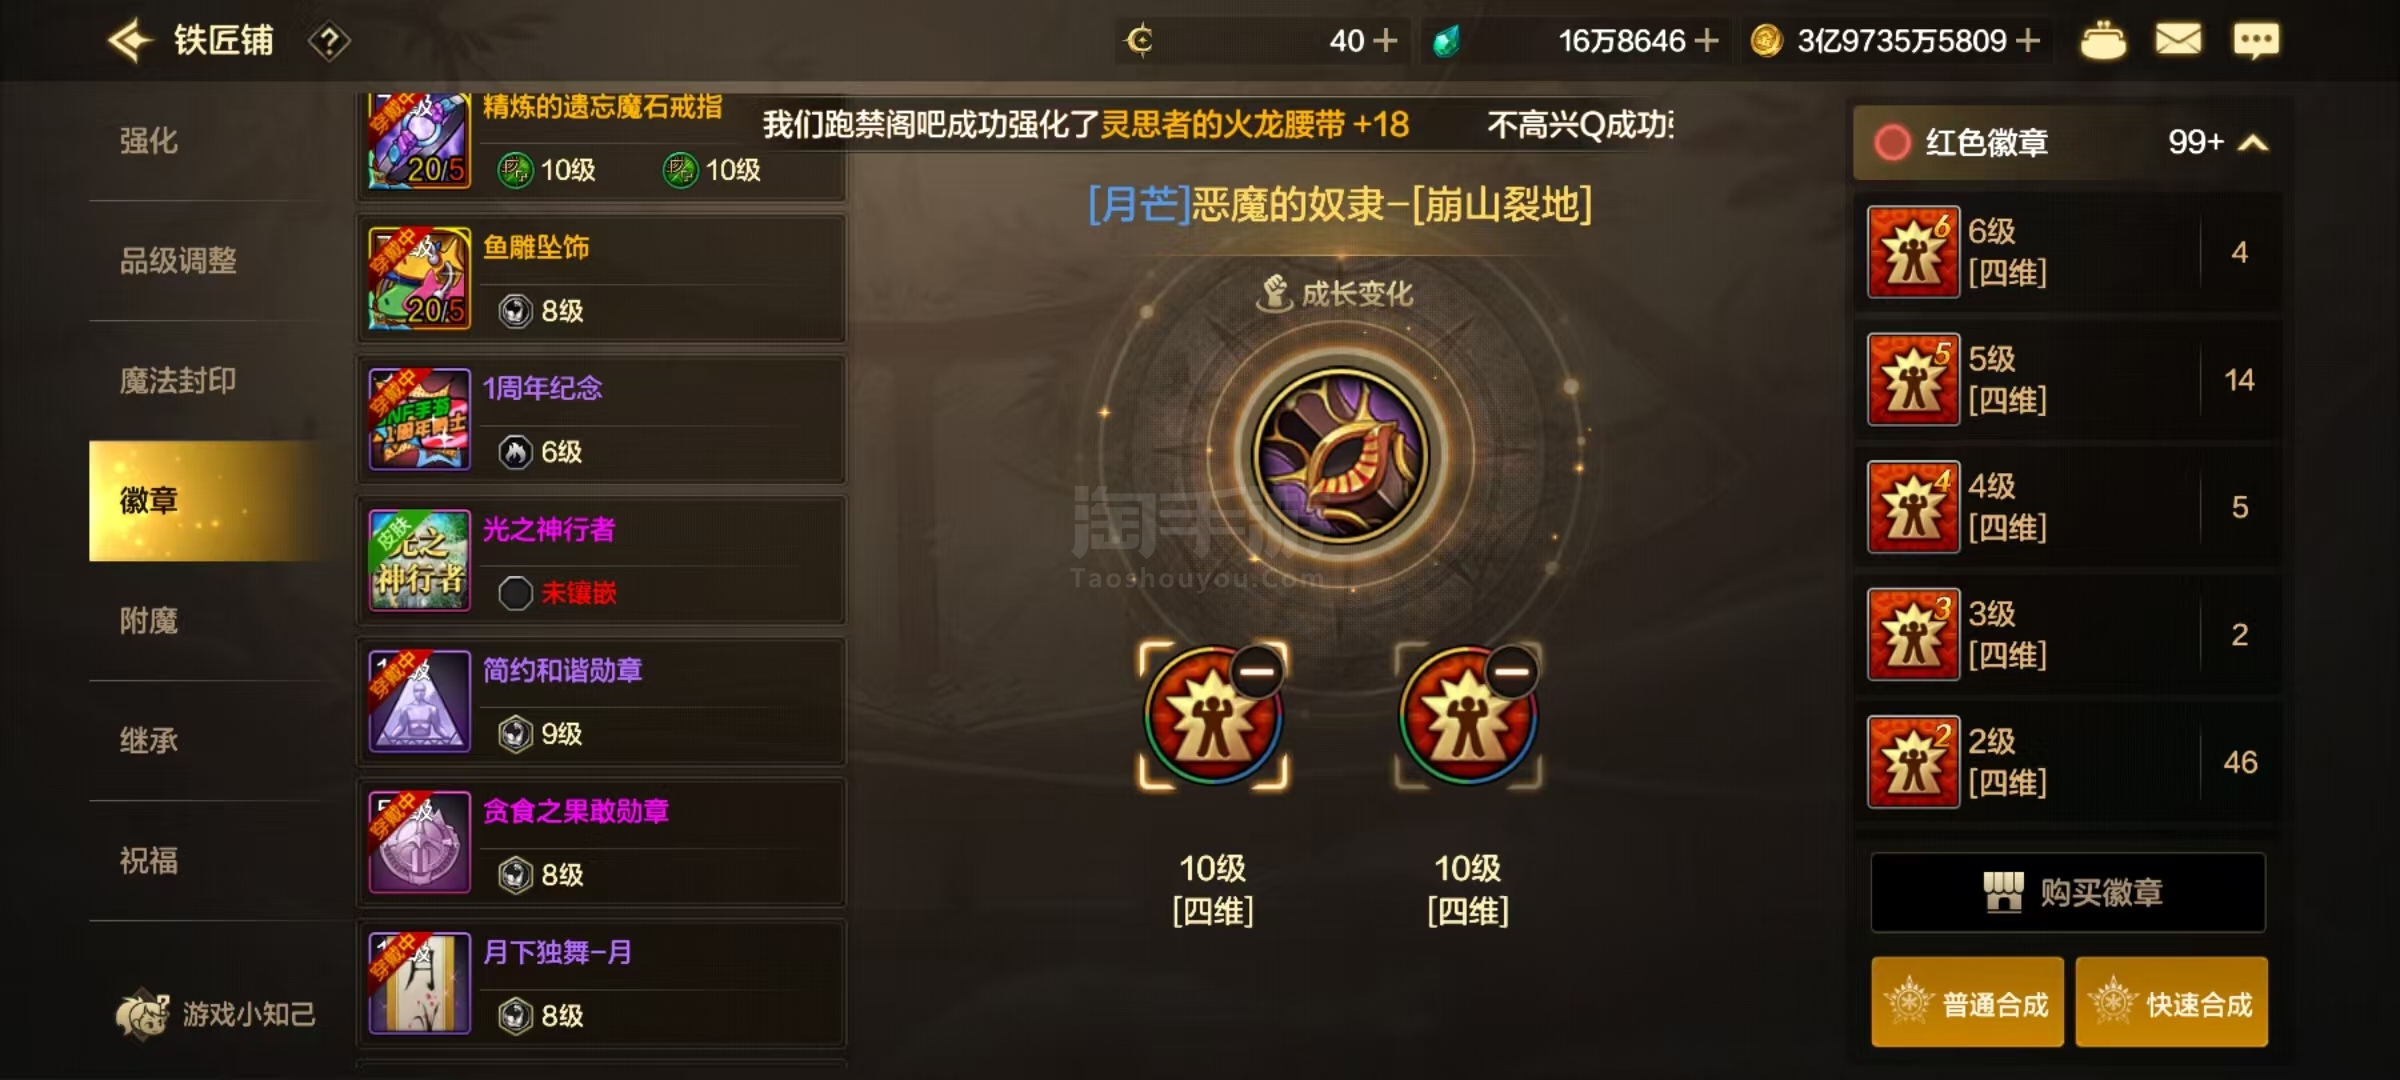Select the 光之神行者 equipment entry

pos(602,561)
